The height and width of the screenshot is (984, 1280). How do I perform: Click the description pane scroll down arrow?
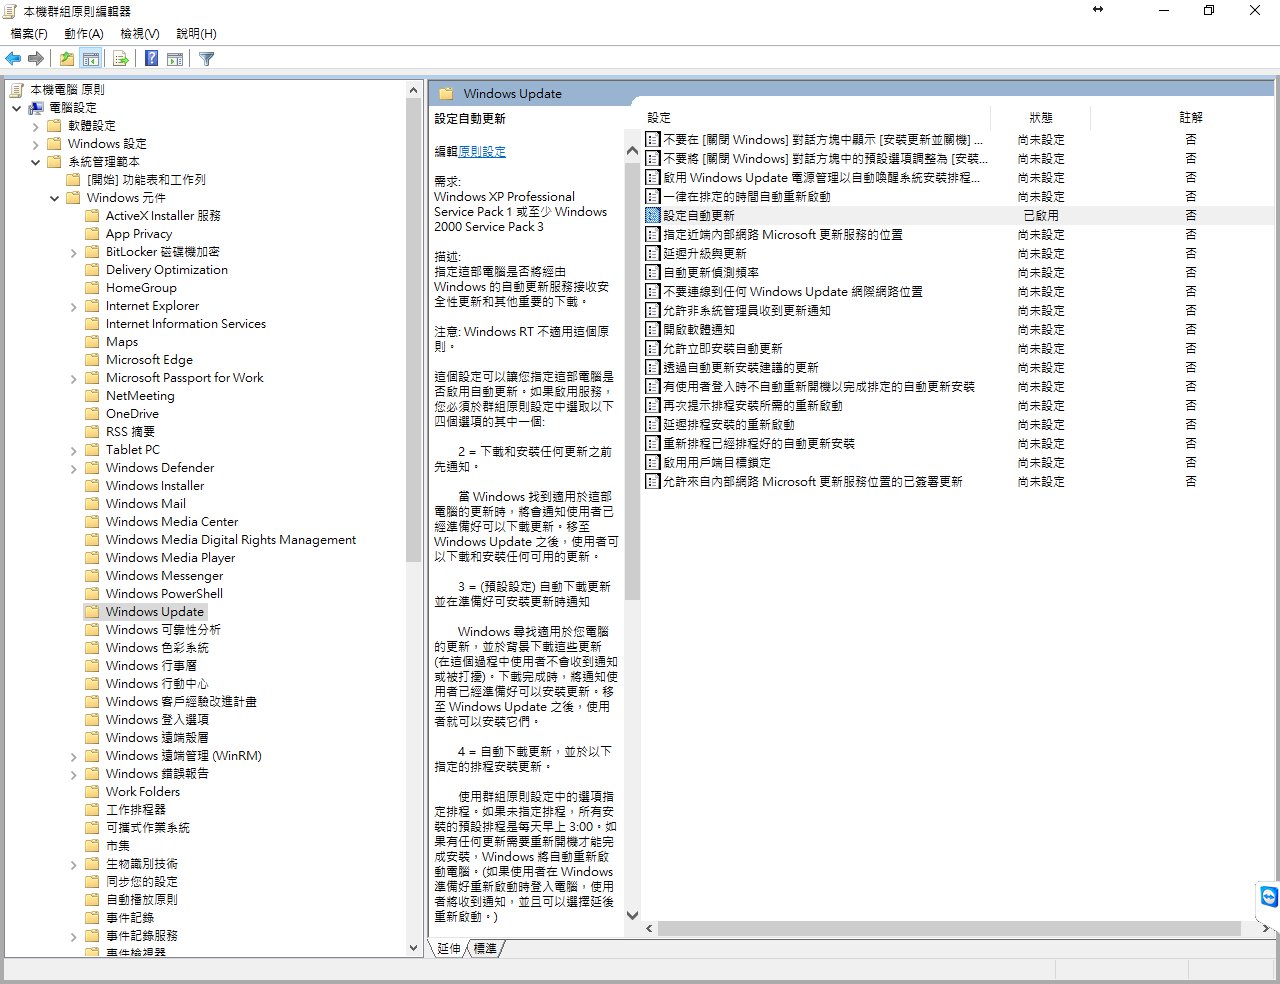pos(632,914)
